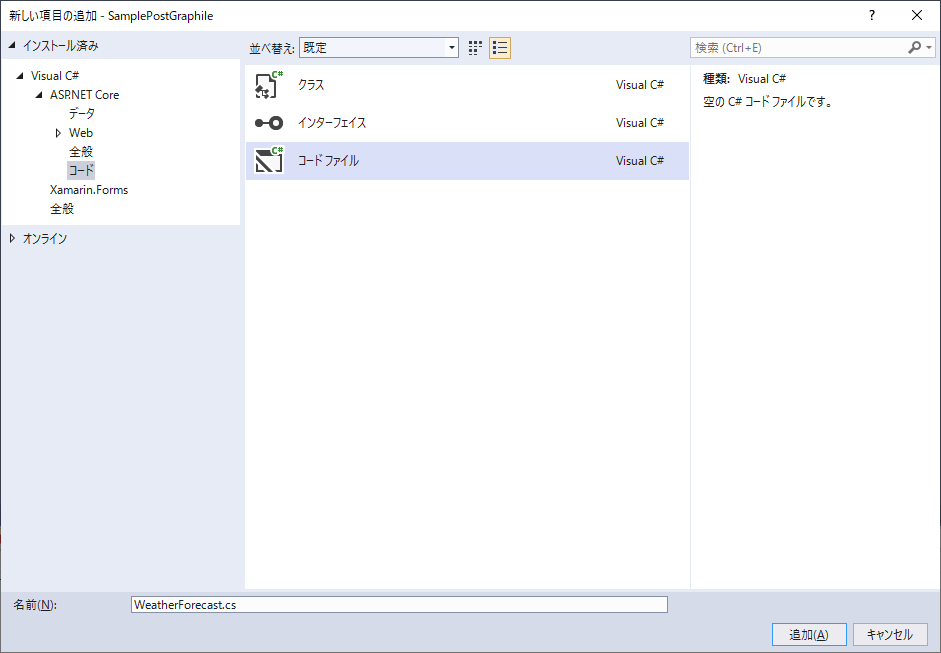This screenshot has width=941, height=653.
Task: Select the コード ファイル code file icon
Action: [x=268, y=160]
